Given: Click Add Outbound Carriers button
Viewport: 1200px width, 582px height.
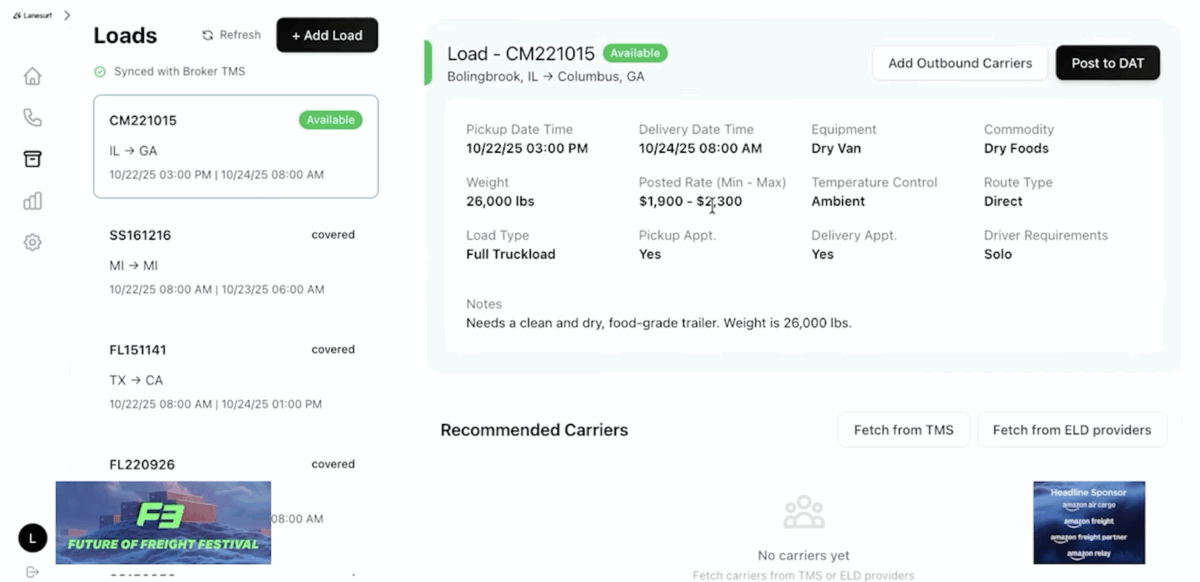Looking at the screenshot, I should [960, 63].
